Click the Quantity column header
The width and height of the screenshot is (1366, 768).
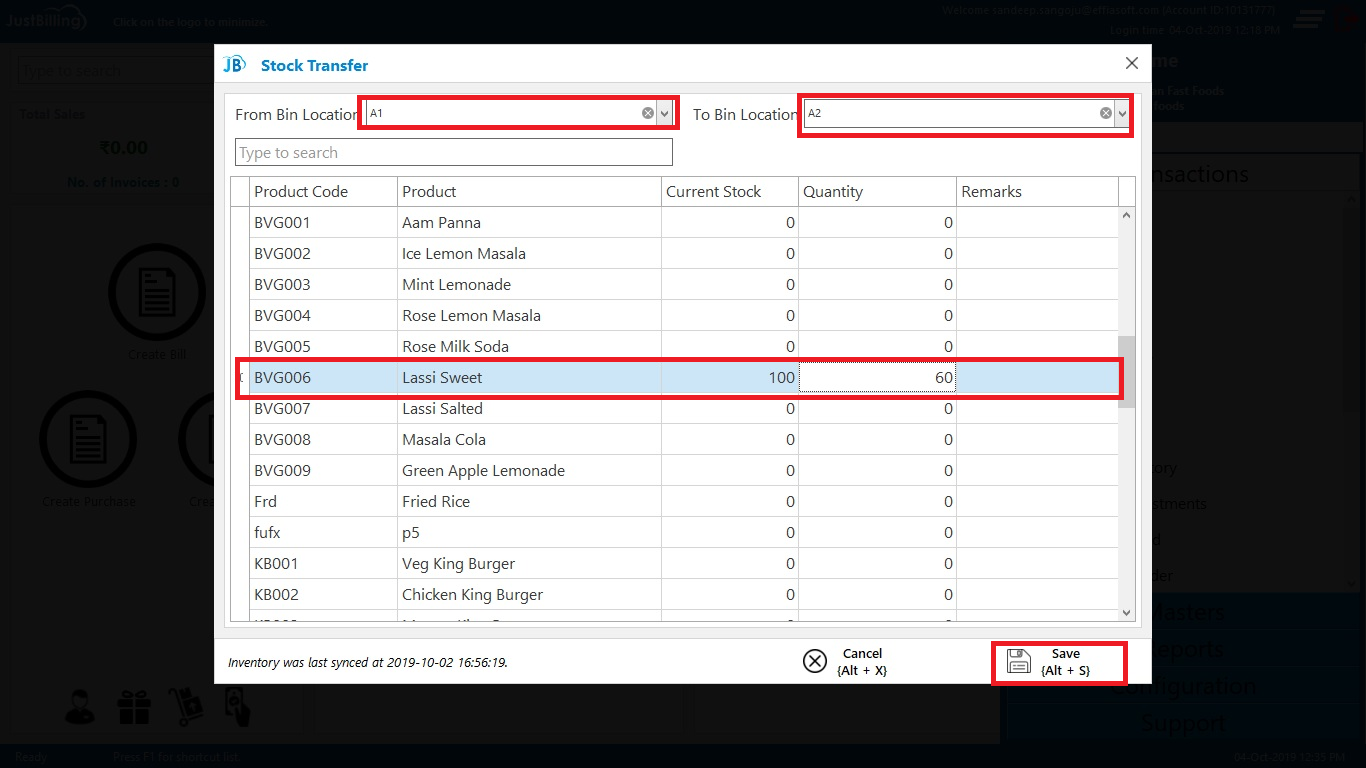(x=833, y=192)
